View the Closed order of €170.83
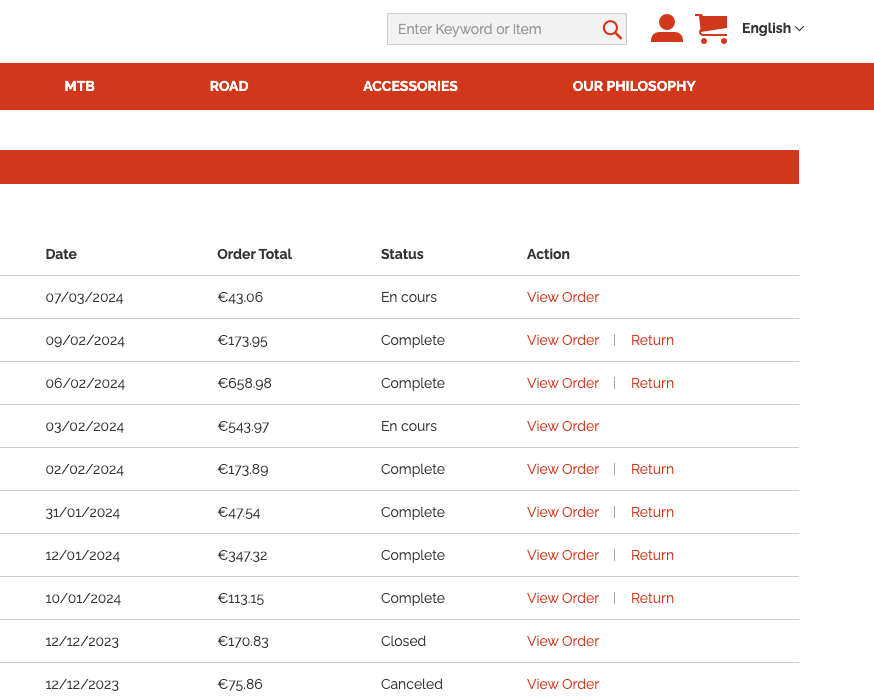 tap(563, 641)
